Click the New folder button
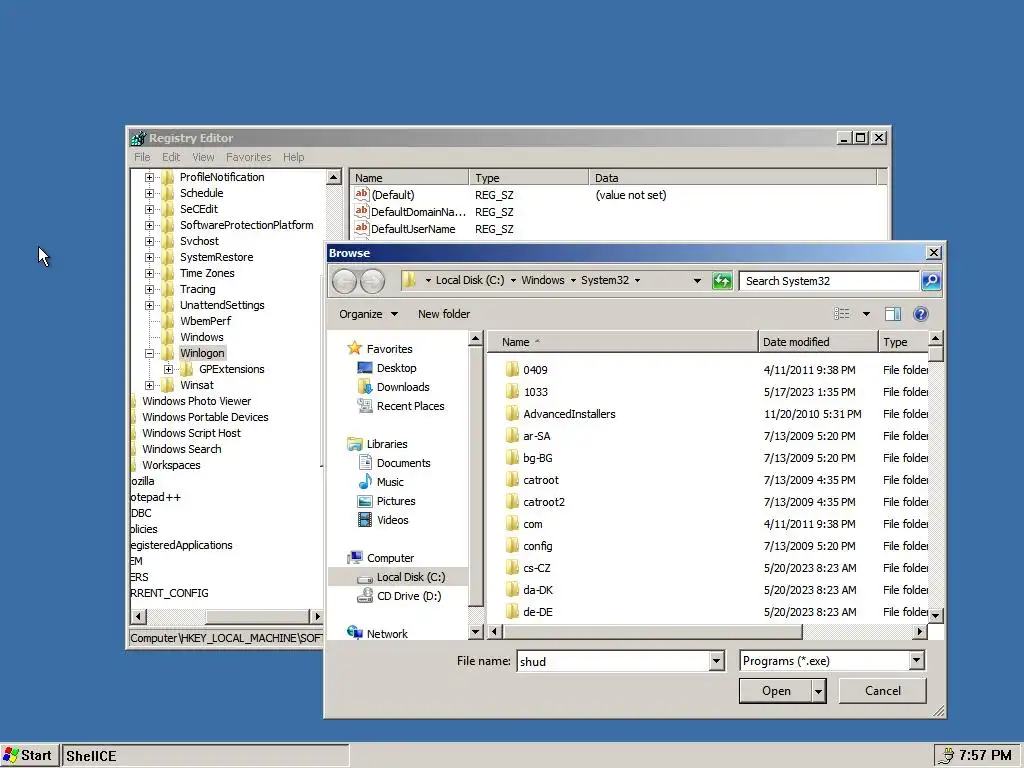The width and height of the screenshot is (1024, 768). click(x=444, y=314)
